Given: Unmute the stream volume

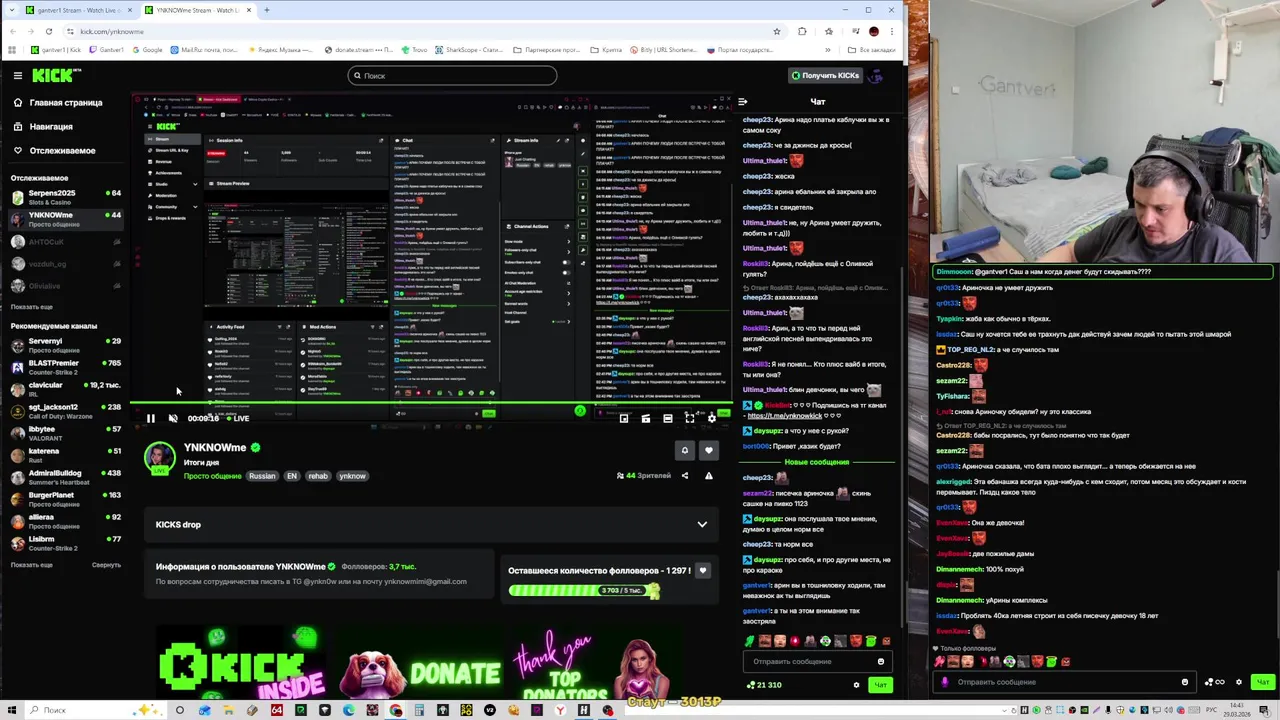Looking at the screenshot, I should click(x=173, y=418).
